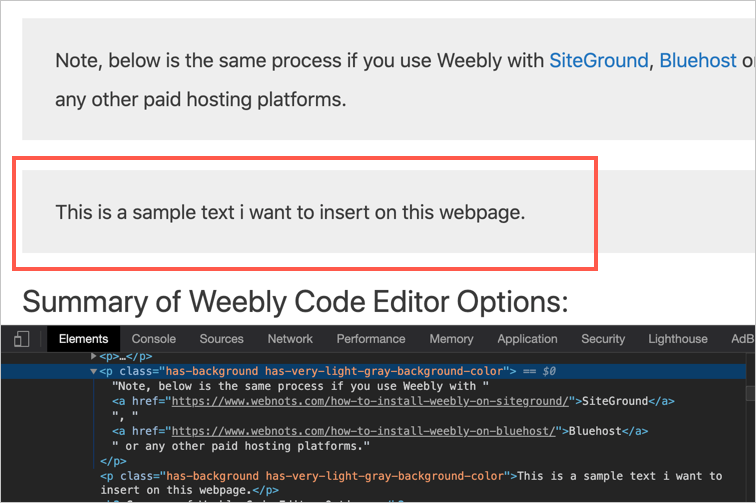This screenshot has width=756, height=503.
Task: Switch to the Memory tab
Action: 451,339
